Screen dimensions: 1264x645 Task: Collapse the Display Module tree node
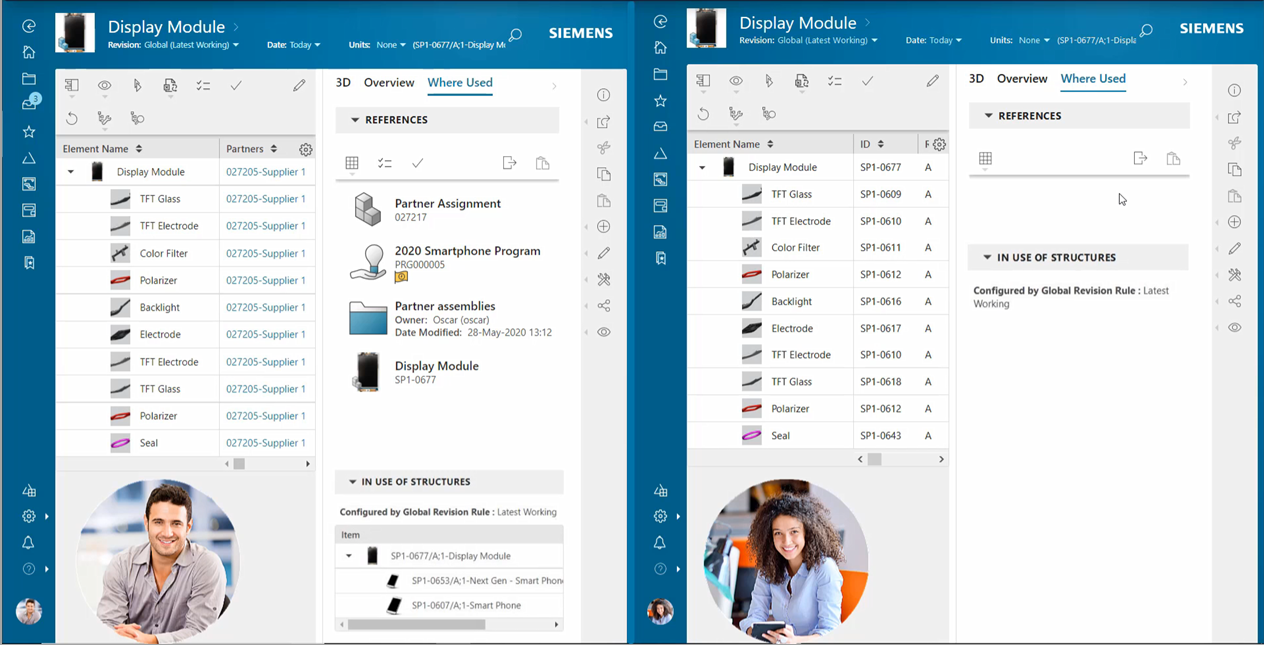70,171
